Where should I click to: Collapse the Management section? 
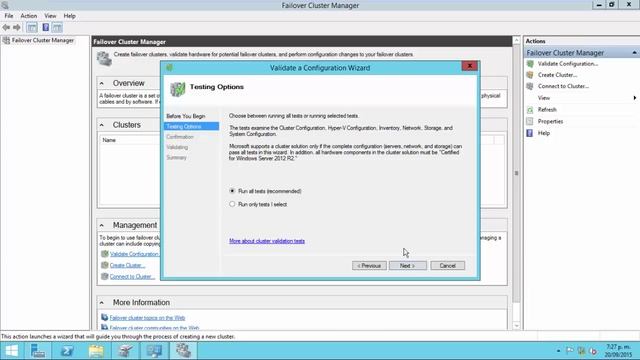click(102, 225)
